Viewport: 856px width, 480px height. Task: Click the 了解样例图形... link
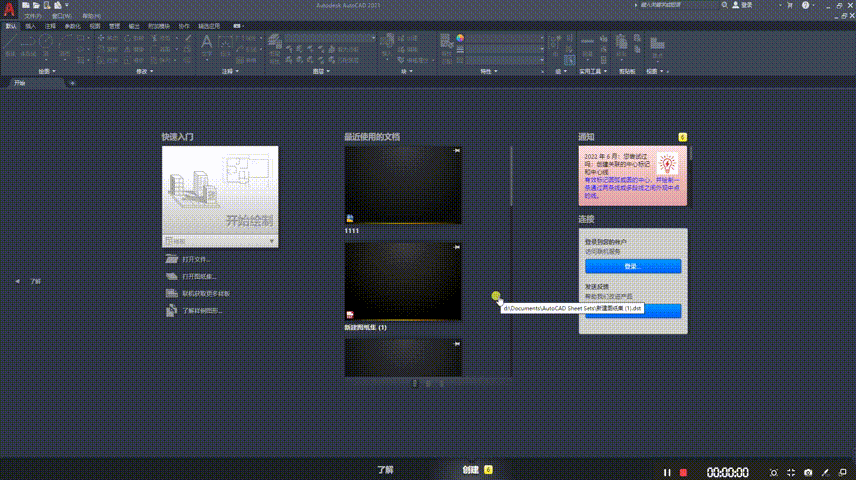202,310
